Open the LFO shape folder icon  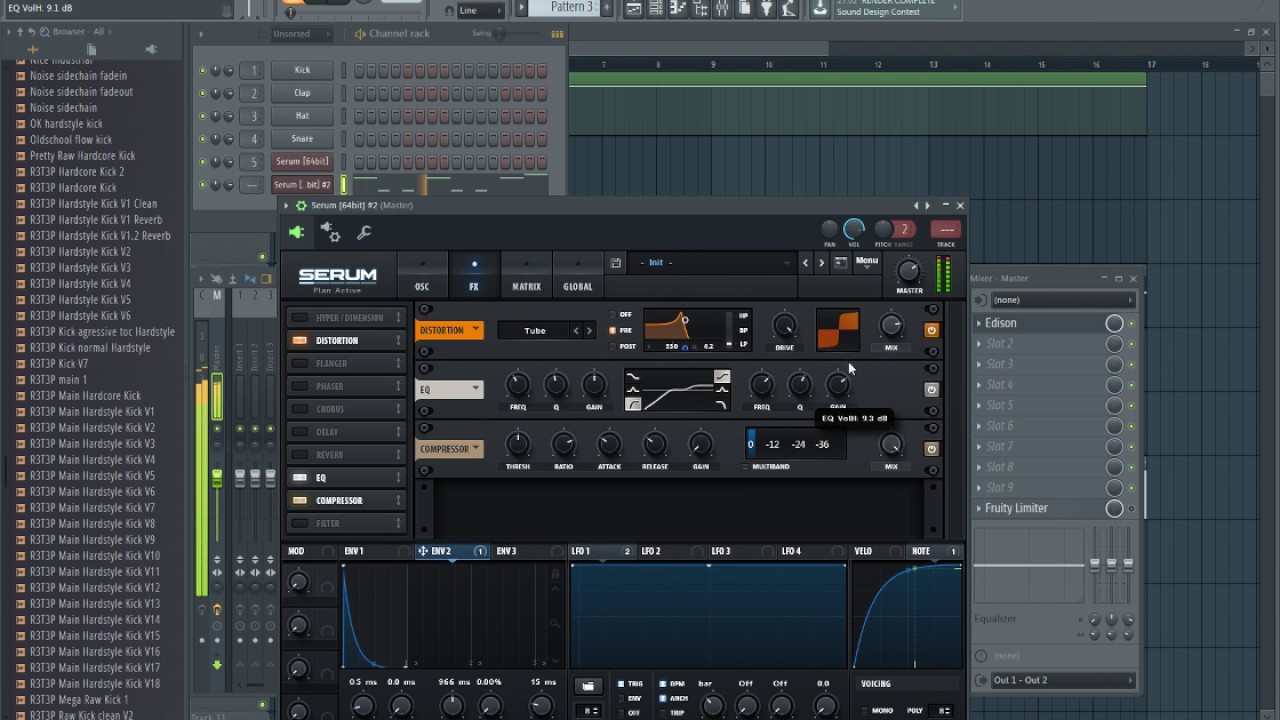pos(588,685)
